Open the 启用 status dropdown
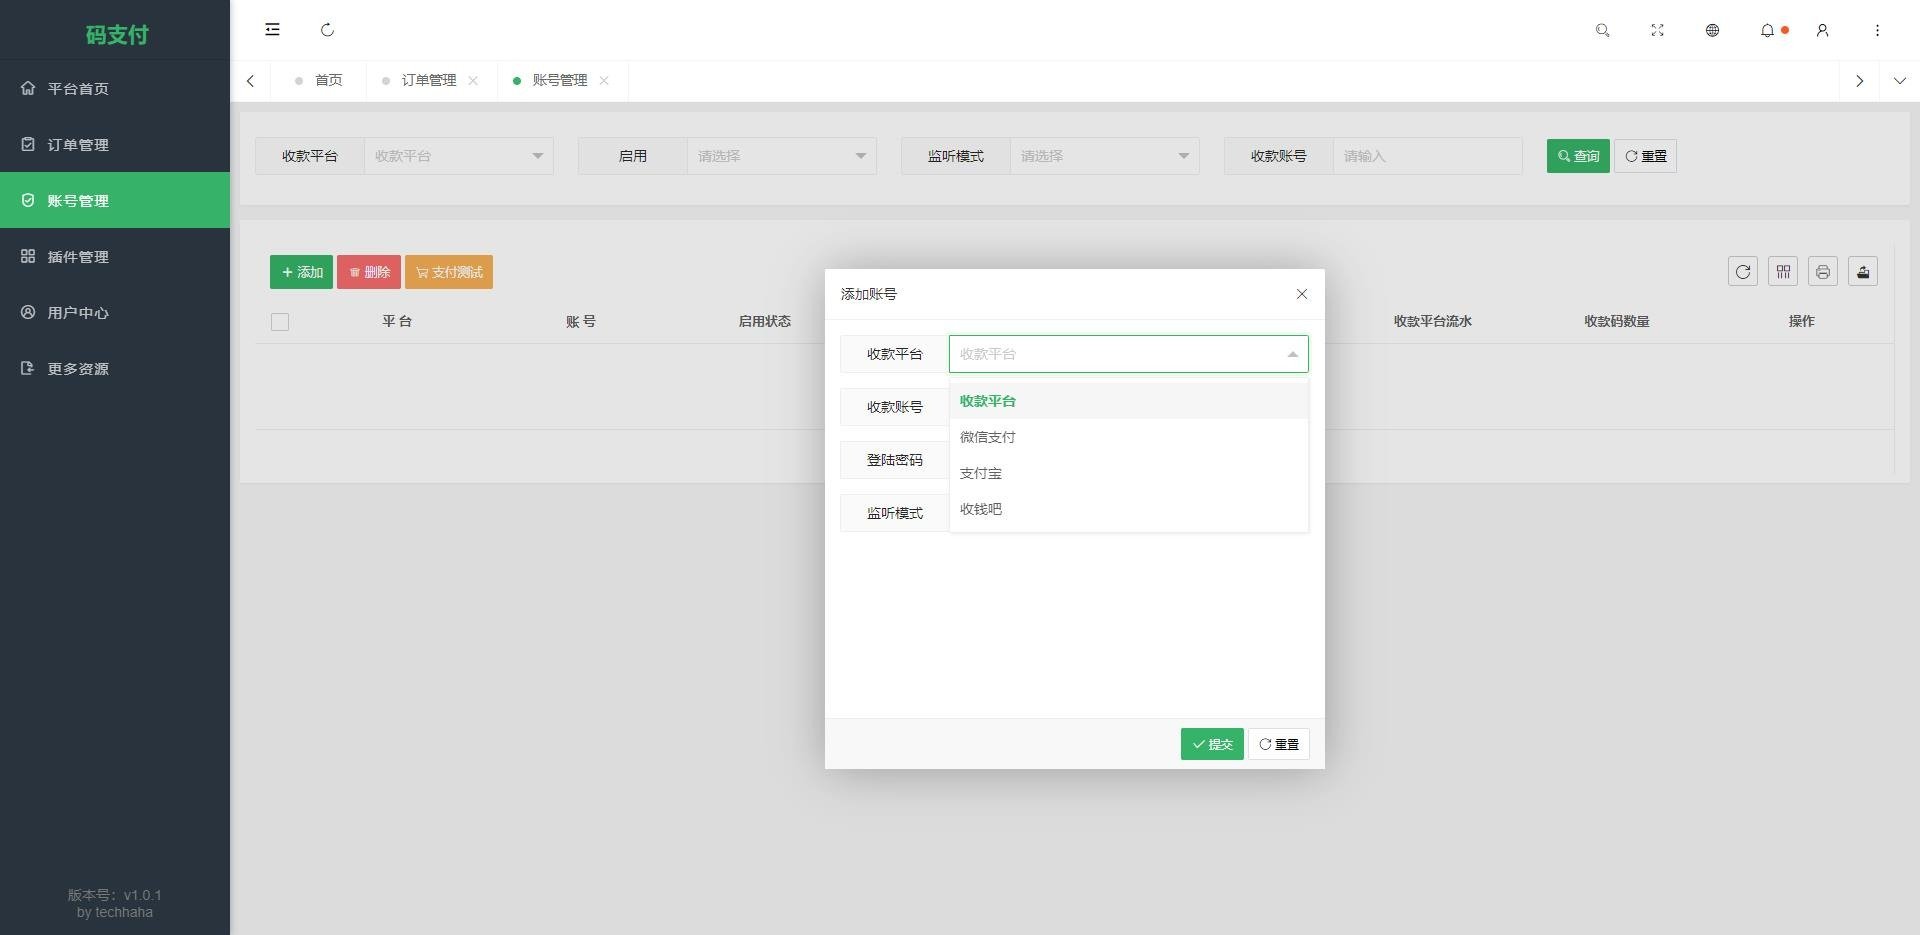This screenshot has height=935, width=1920. coord(781,156)
